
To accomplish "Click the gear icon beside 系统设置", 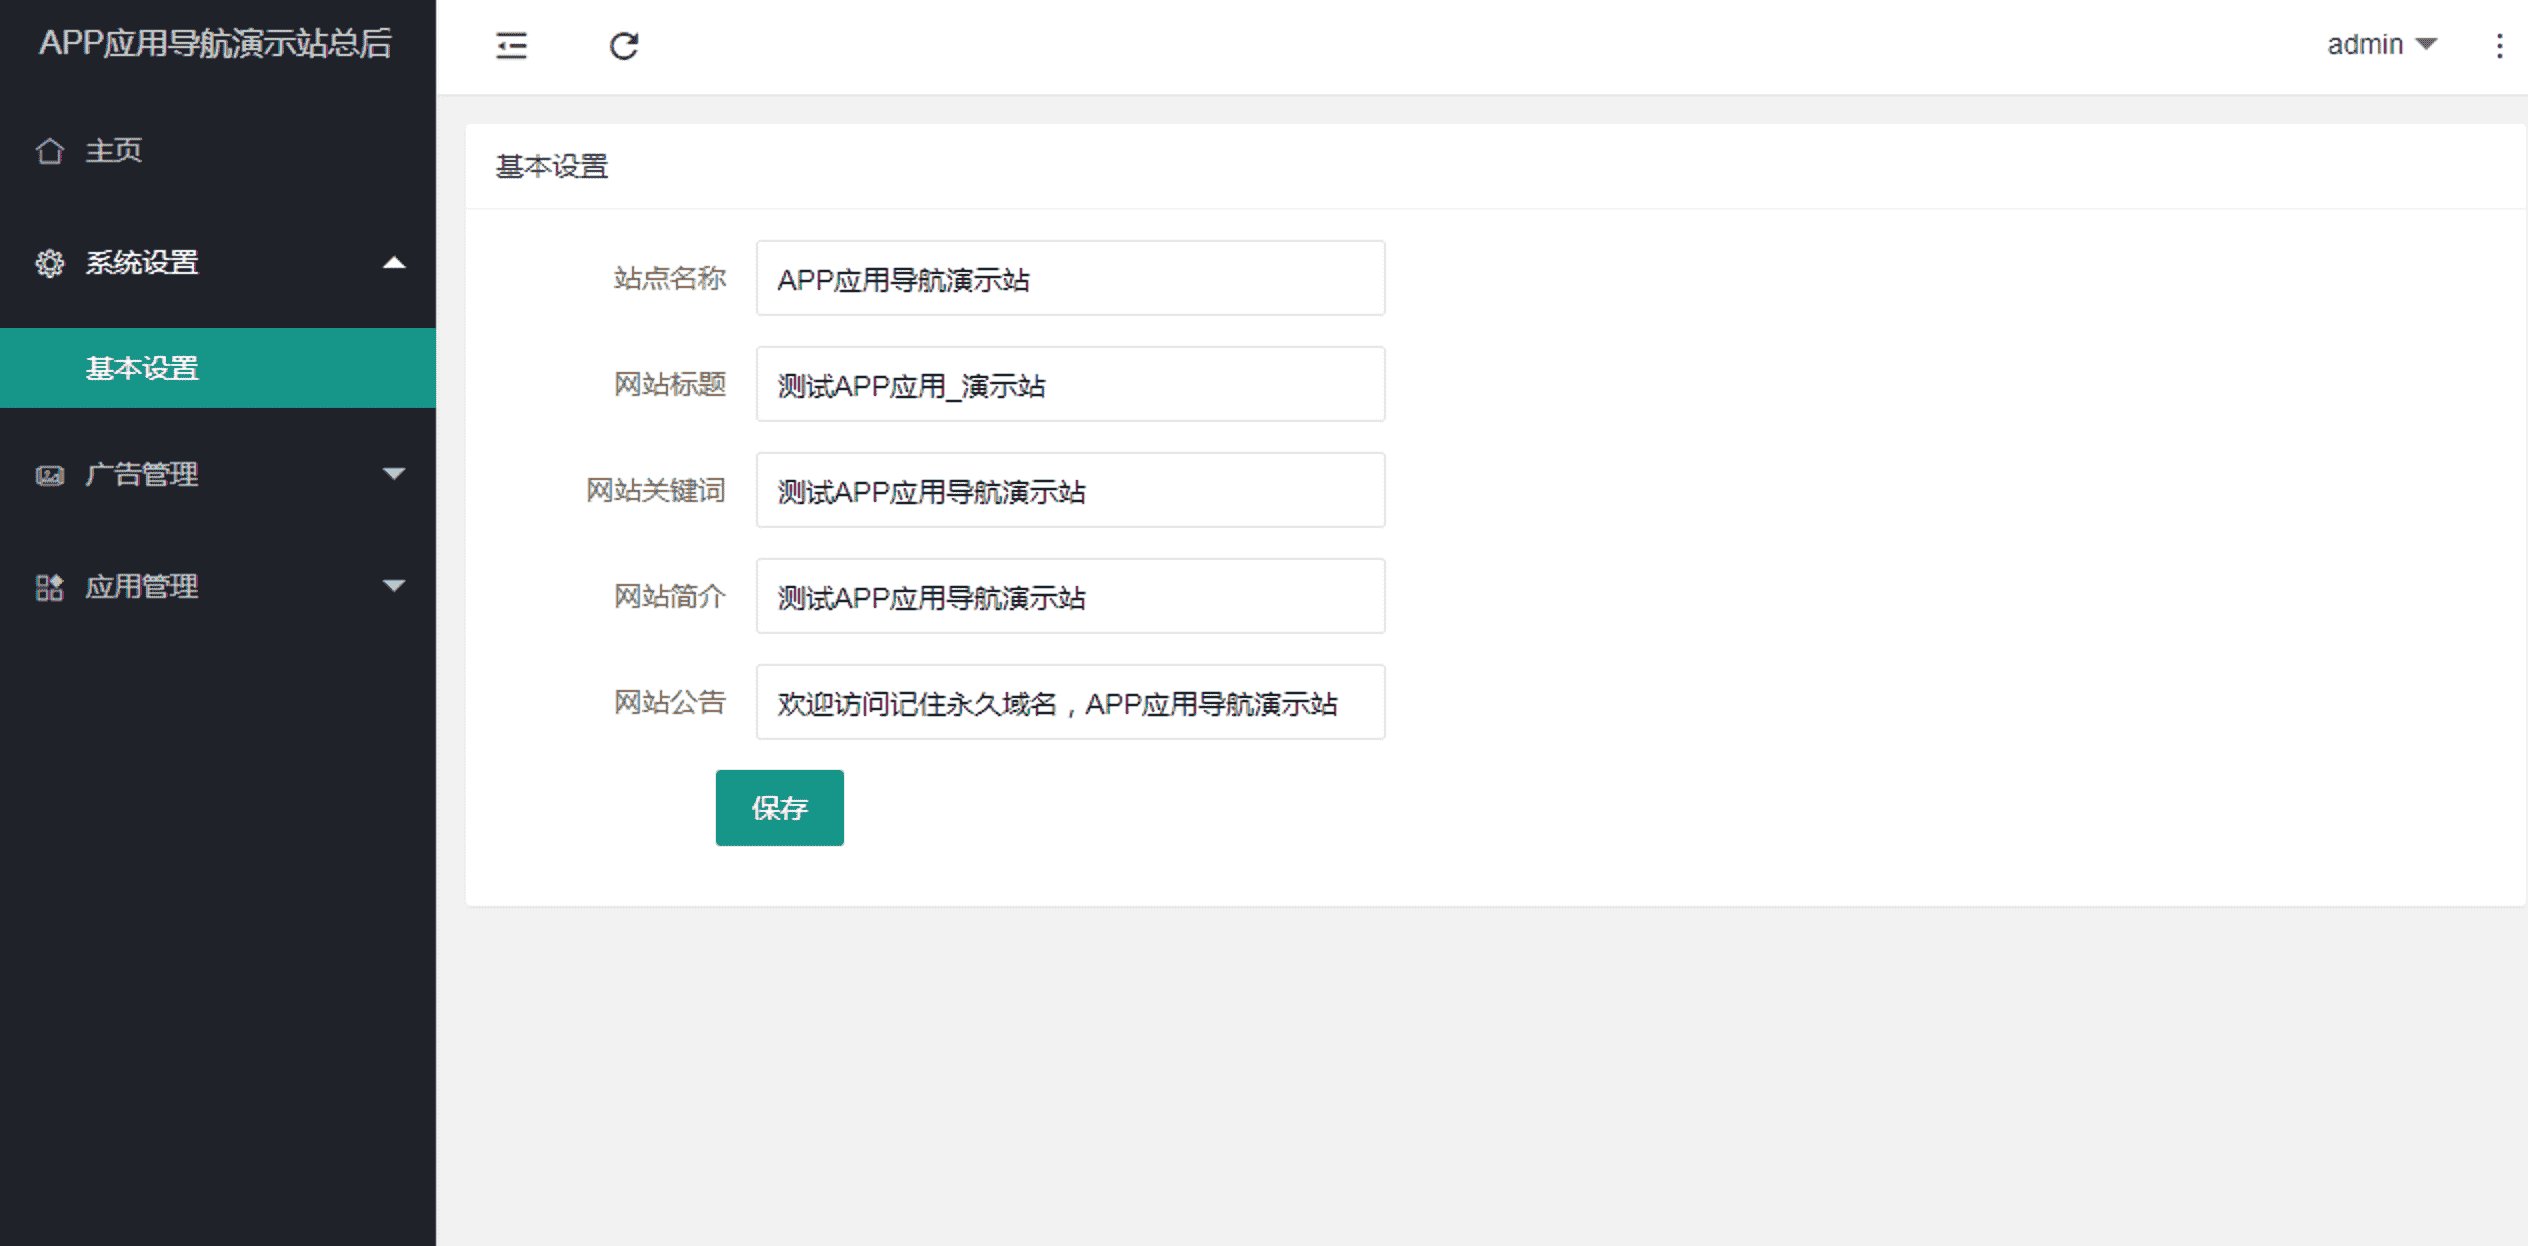I will (50, 263).
